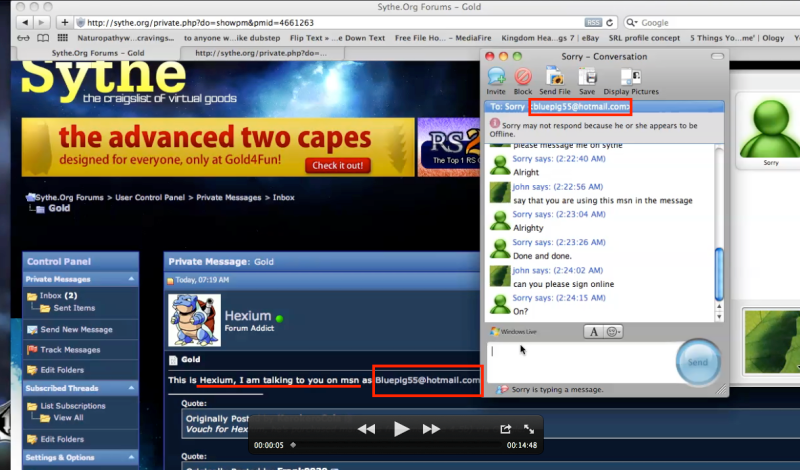The width and height of the screenshot is (800, 470).
Task: Click View All subscriptions
Action: 68,417
